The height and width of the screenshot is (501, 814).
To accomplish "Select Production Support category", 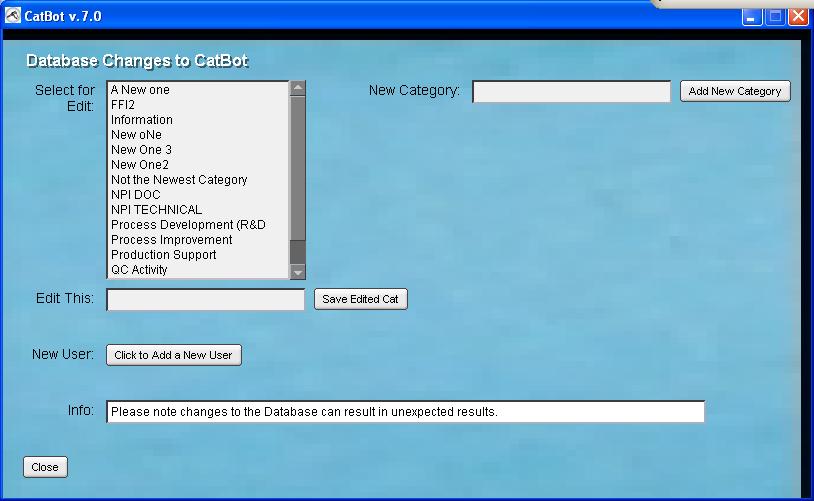I will click(197, 255).
